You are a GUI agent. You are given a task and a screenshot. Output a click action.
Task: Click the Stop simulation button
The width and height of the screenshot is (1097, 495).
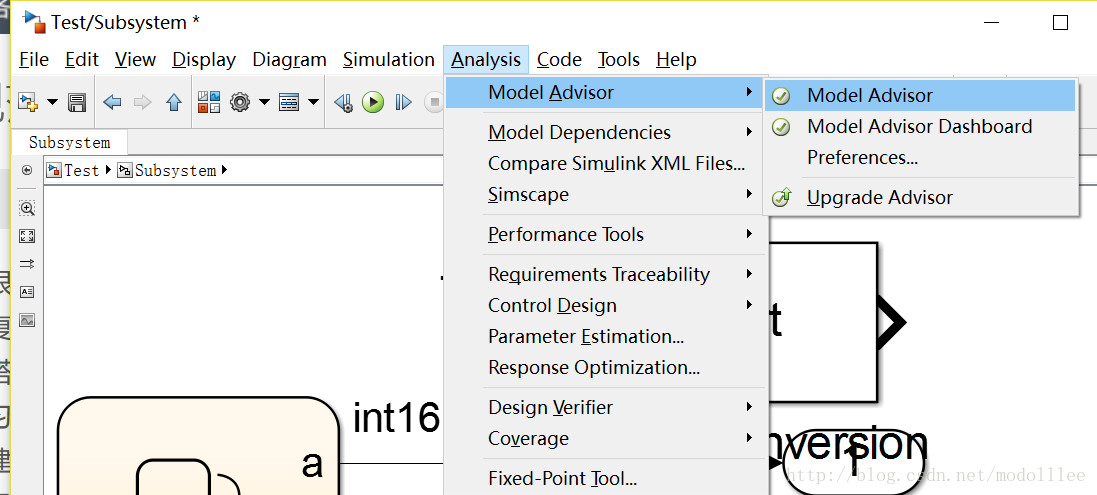click(x=434, y=103)
